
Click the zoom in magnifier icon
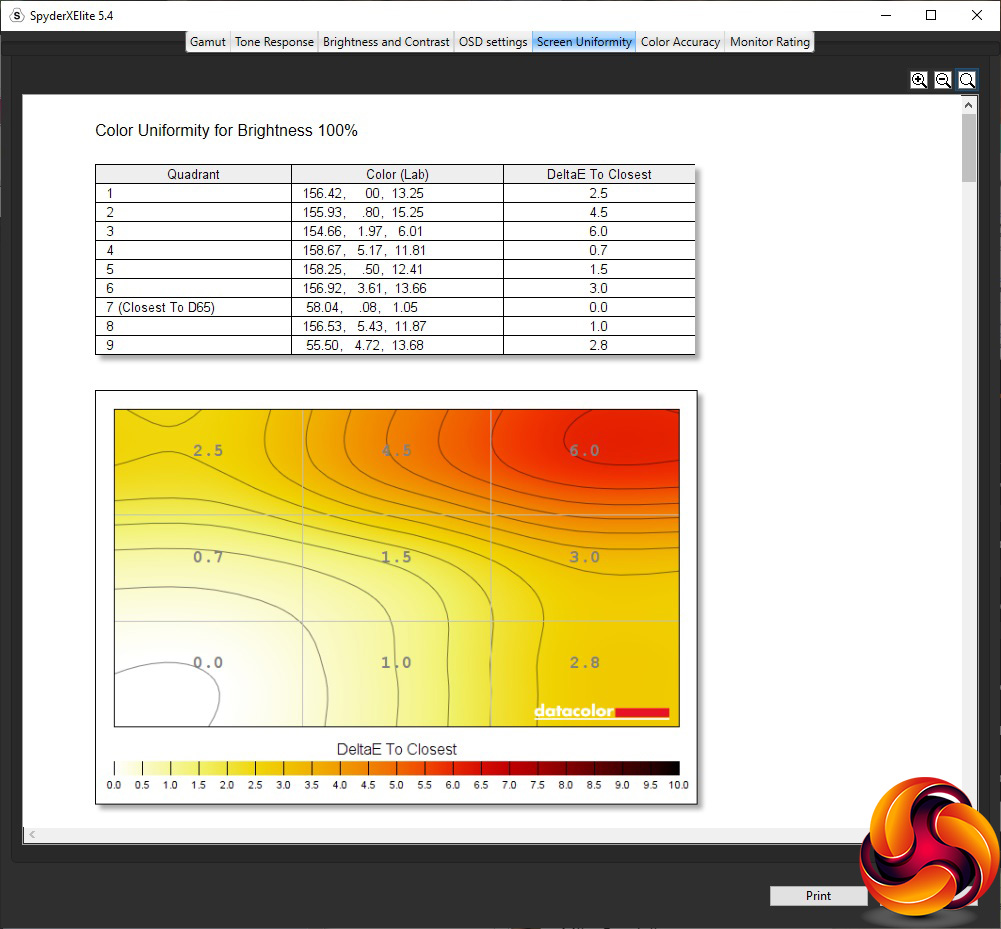919,80
